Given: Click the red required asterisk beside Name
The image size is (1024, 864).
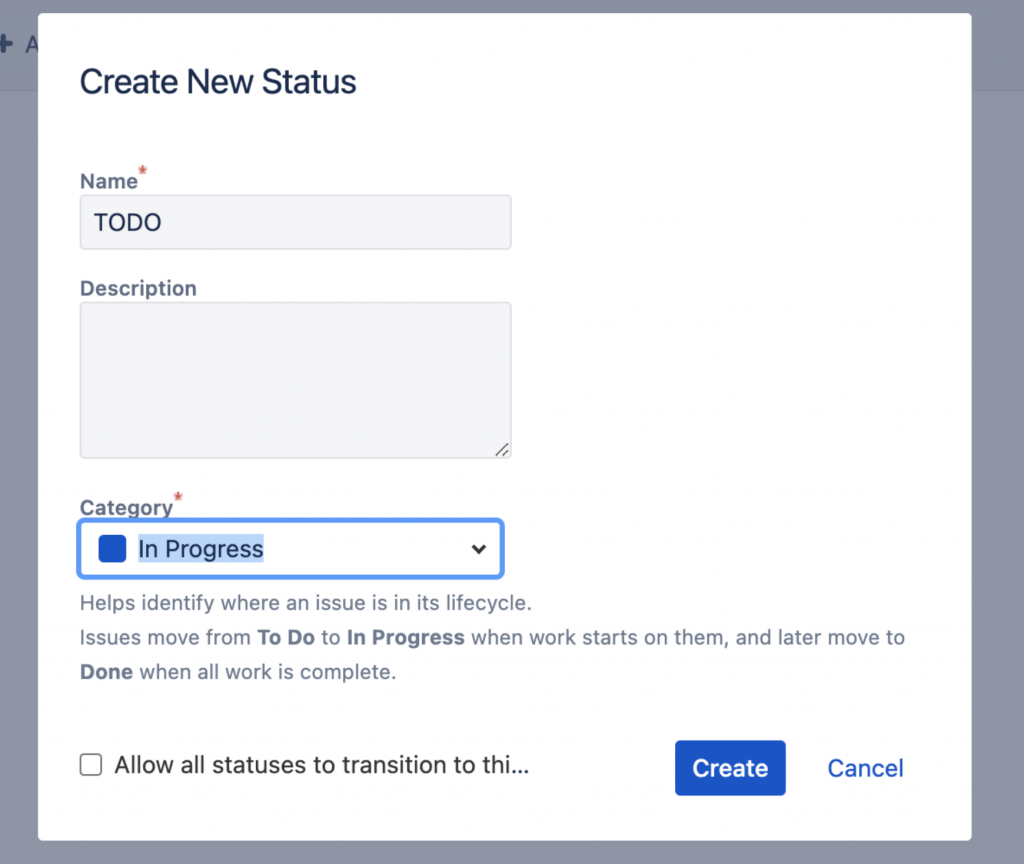Looking at the screenshot, I should coord(142,173).
